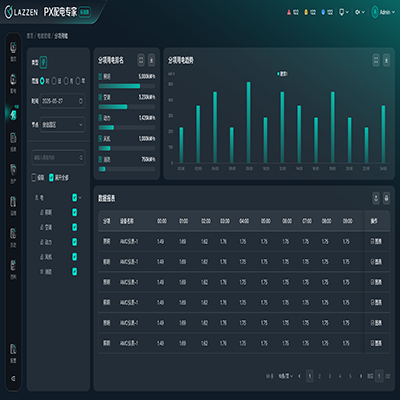
Task: Select the second period radio button
Action: (54, 81)
